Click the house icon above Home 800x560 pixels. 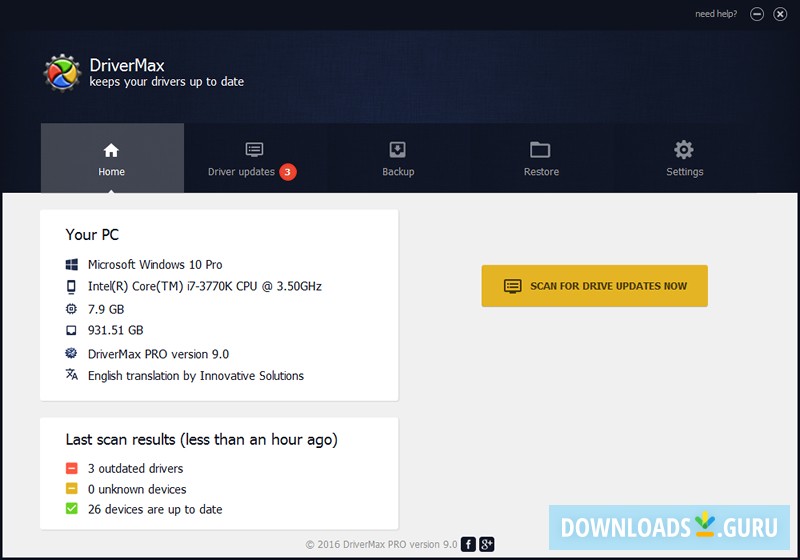point(111,150)
